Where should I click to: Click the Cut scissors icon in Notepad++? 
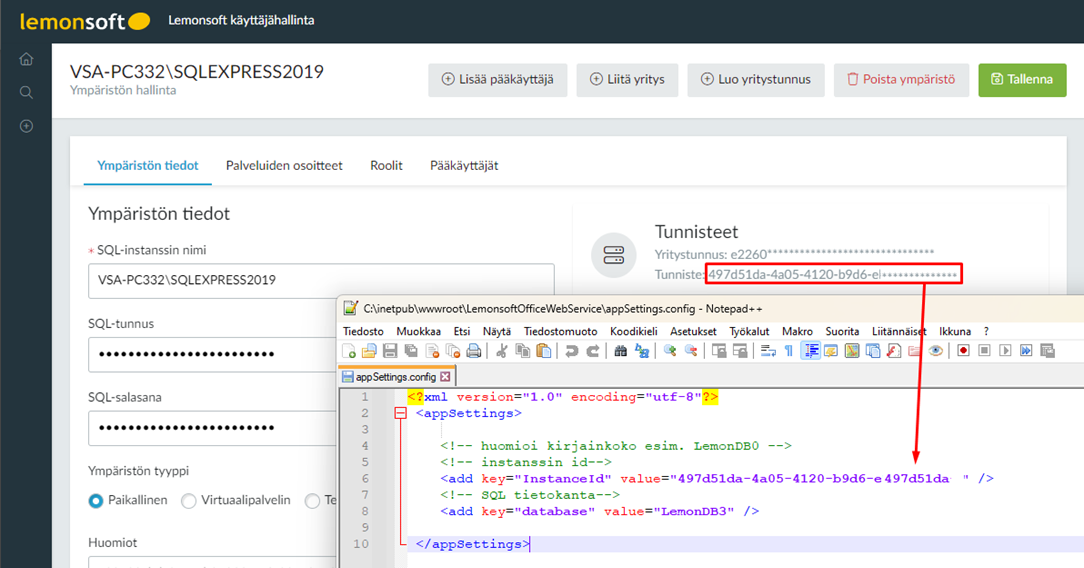(502, 351)
